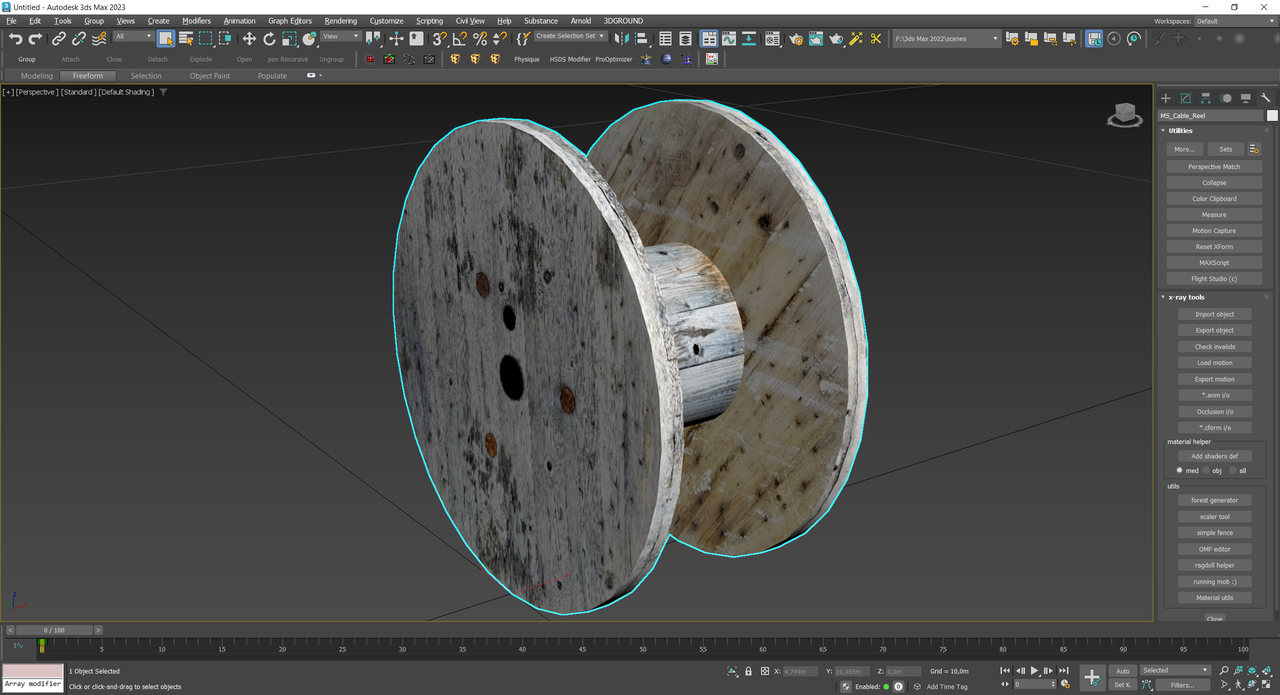Activate the Select and Move tool
Screen dimensions: 1280x695
coord(249,39)
